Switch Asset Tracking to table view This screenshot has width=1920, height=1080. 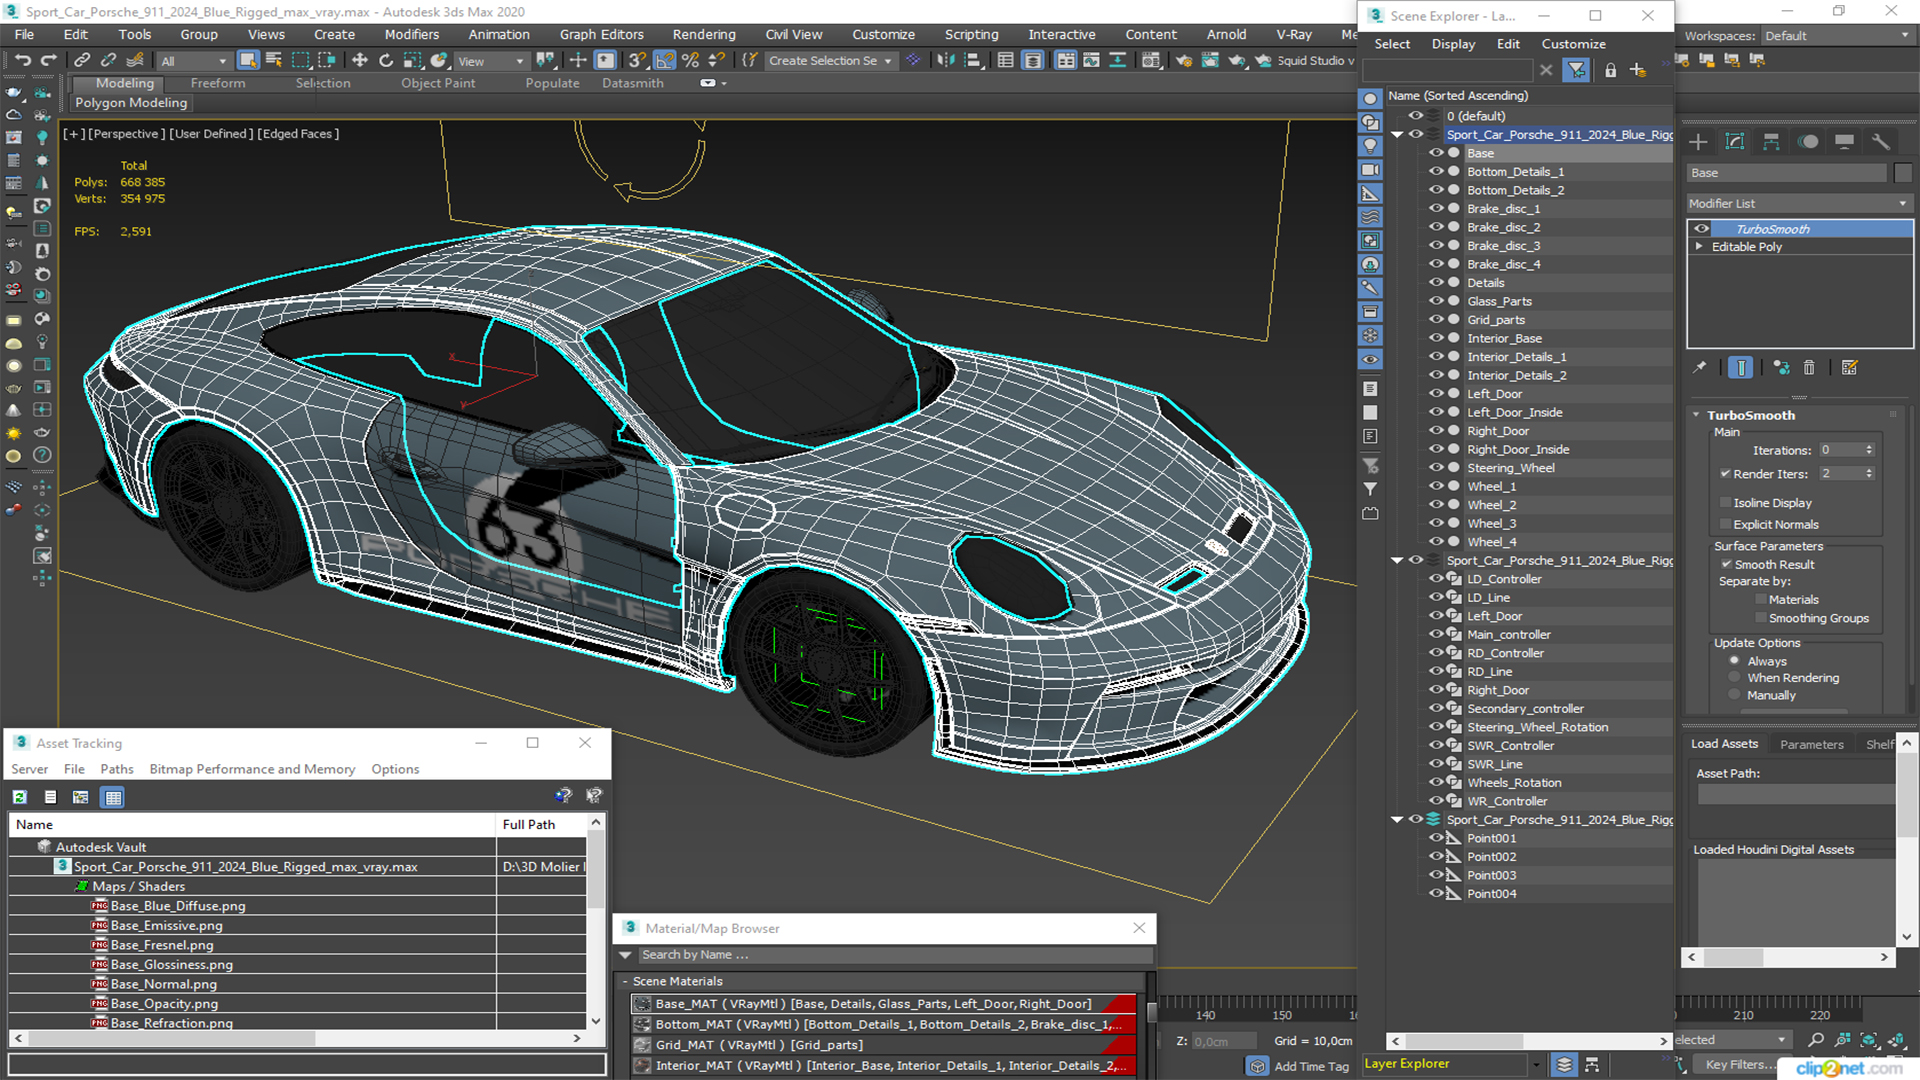coord(113,797)
